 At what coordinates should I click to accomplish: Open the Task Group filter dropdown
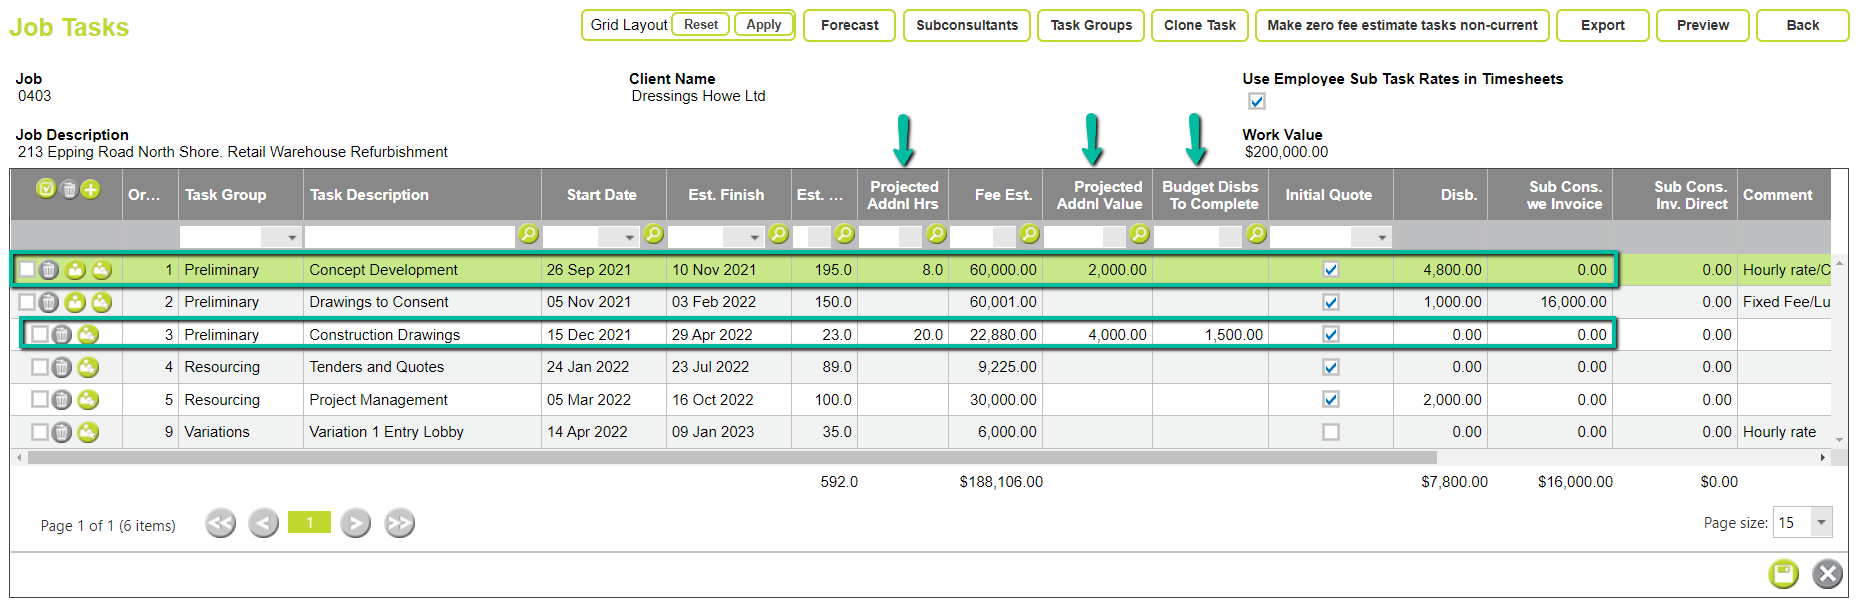291,237
